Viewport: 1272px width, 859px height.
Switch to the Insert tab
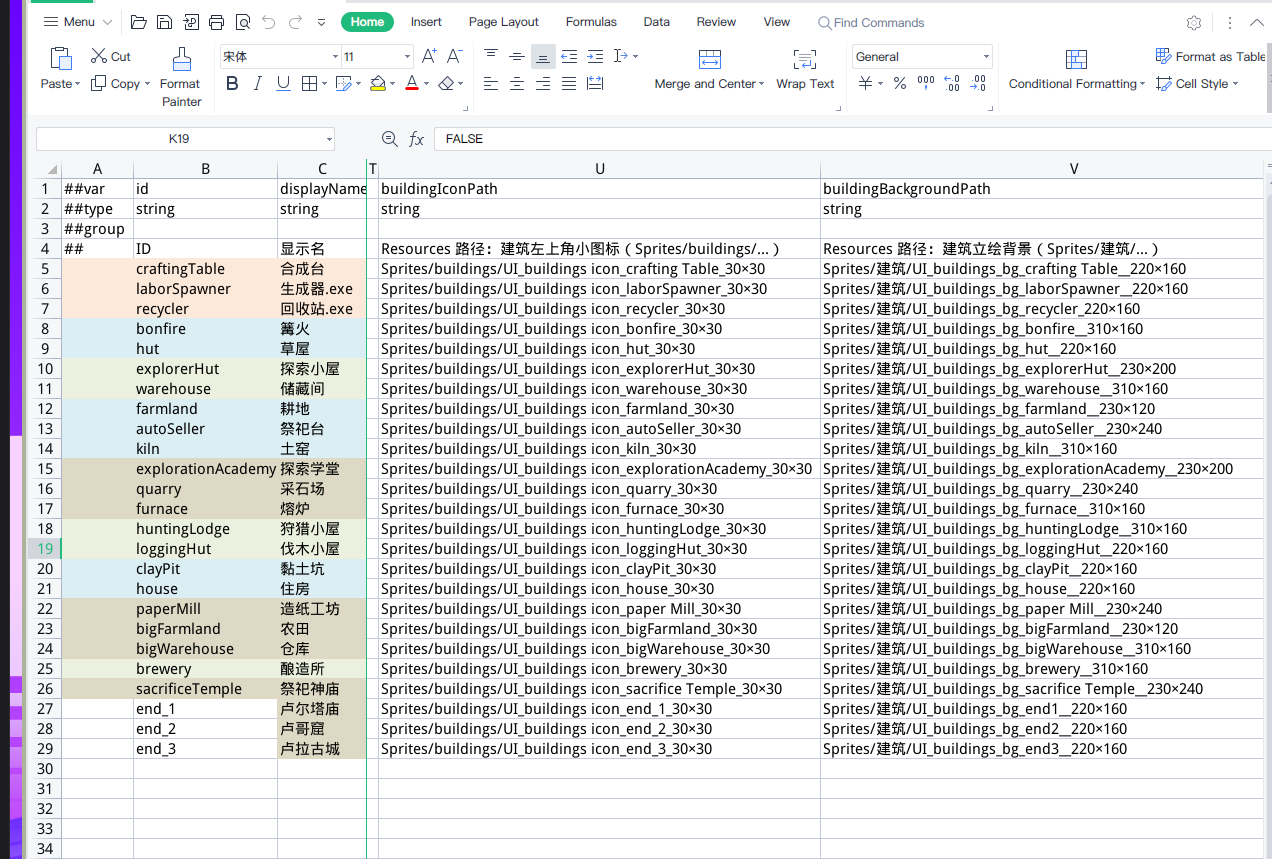(x=426, y=22)
